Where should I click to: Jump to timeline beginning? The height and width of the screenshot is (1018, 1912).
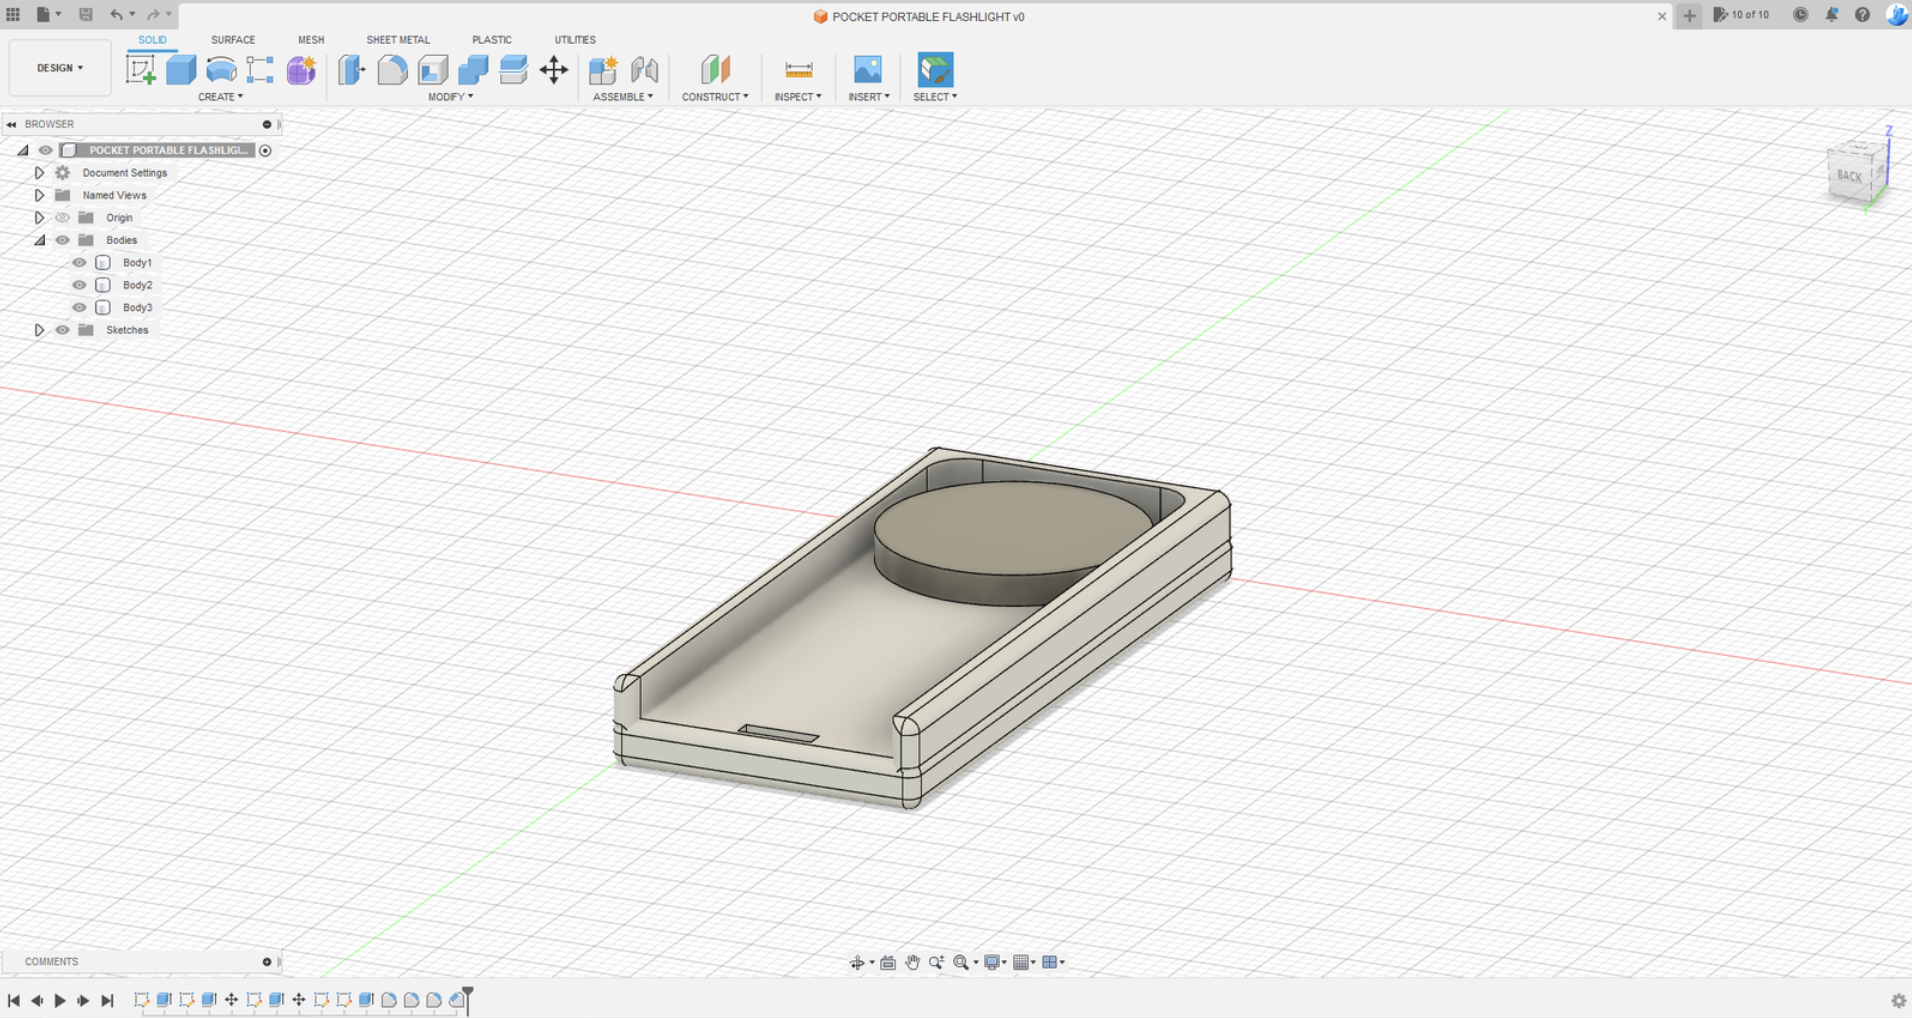(14, 1000)
